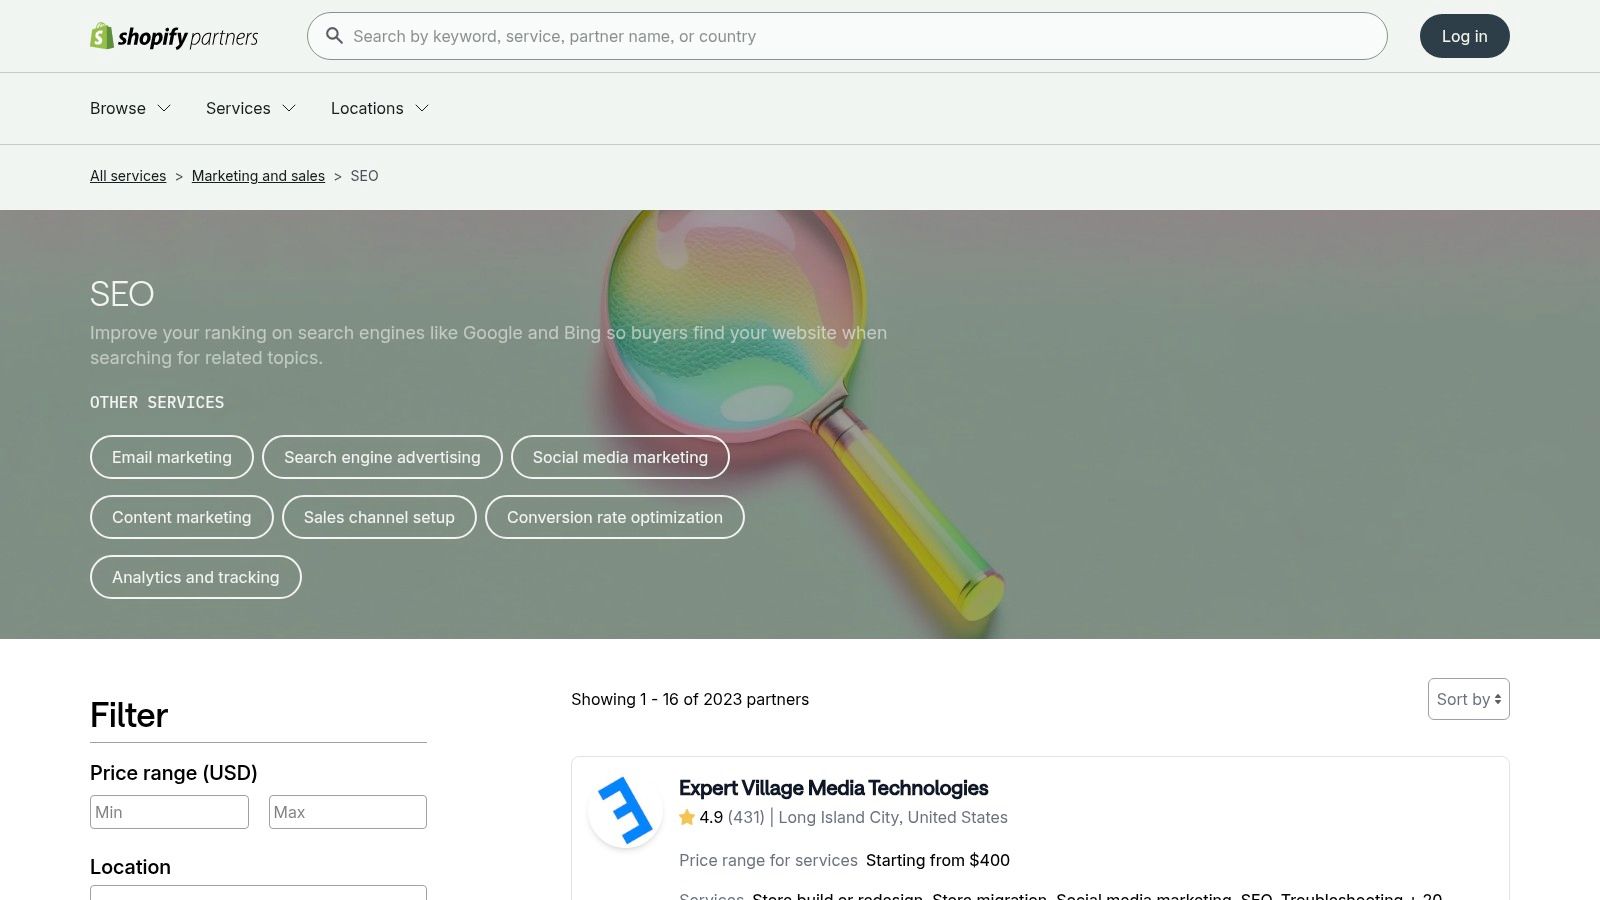Open the Marketing and sales breadcrumb link
Screen dimensions: 1600x900
click(258, 176)
